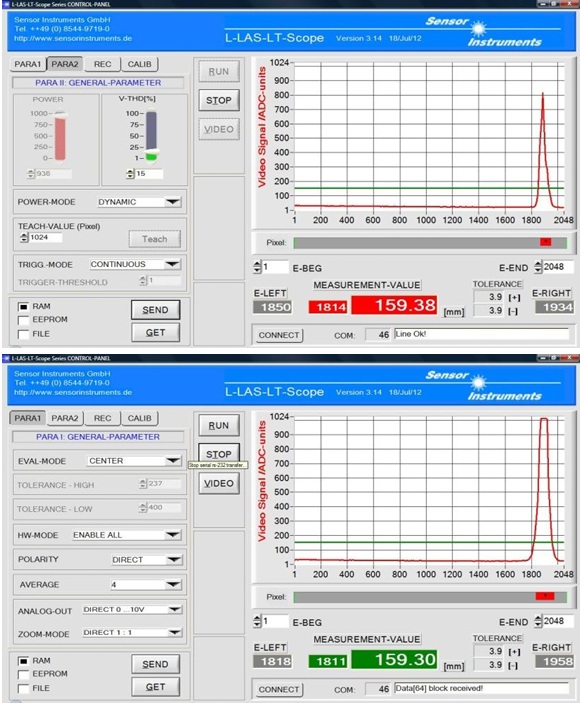This screenshot has height=704, width=580.
Task: Click app icon in lower window title bar
Action: click(x=6, y=358)
